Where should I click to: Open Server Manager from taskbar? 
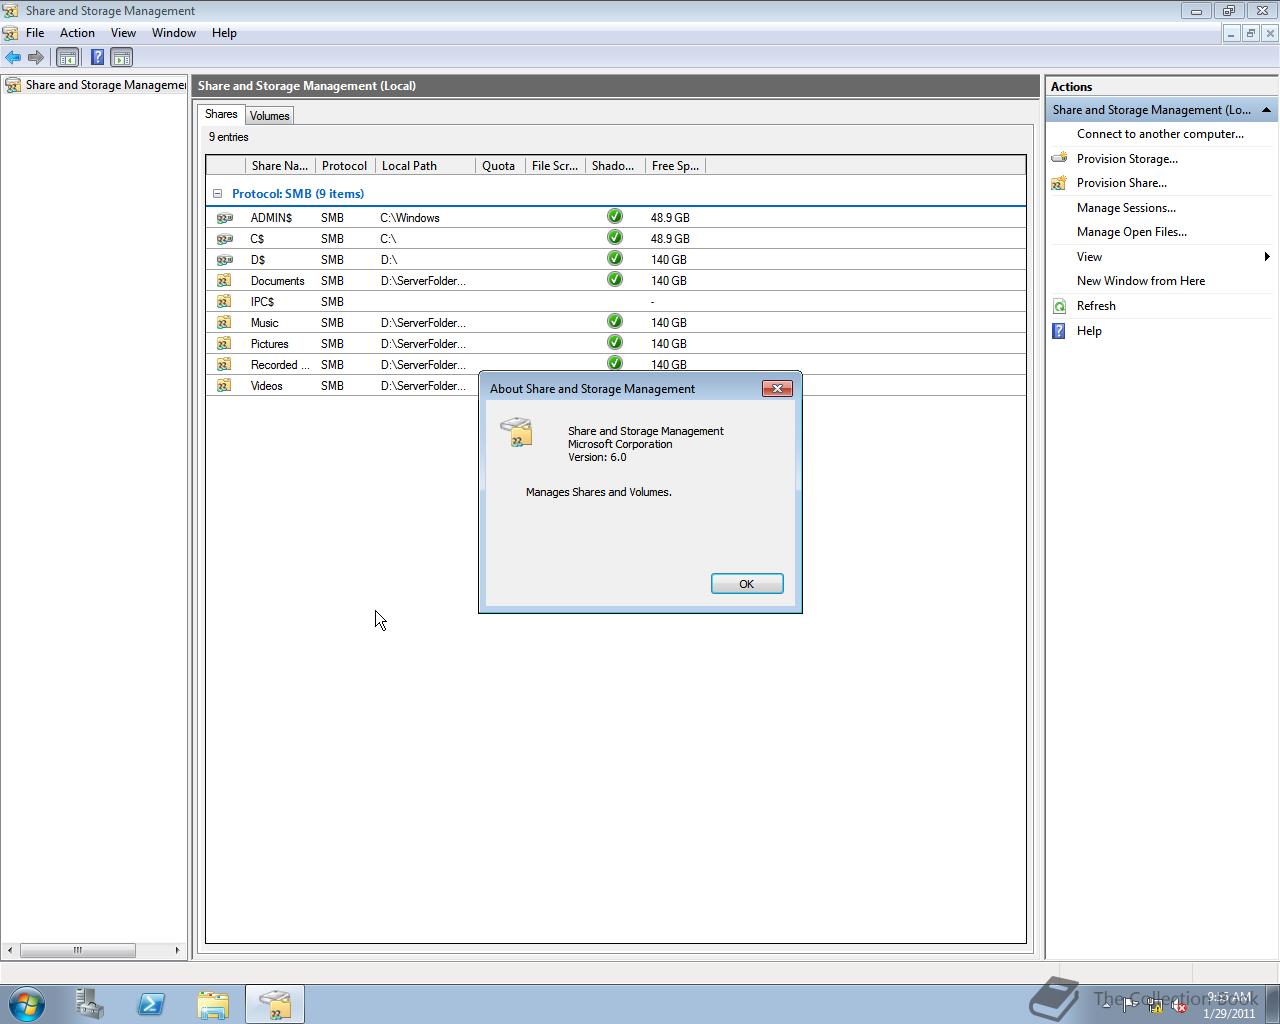[x=90, y=1004]
